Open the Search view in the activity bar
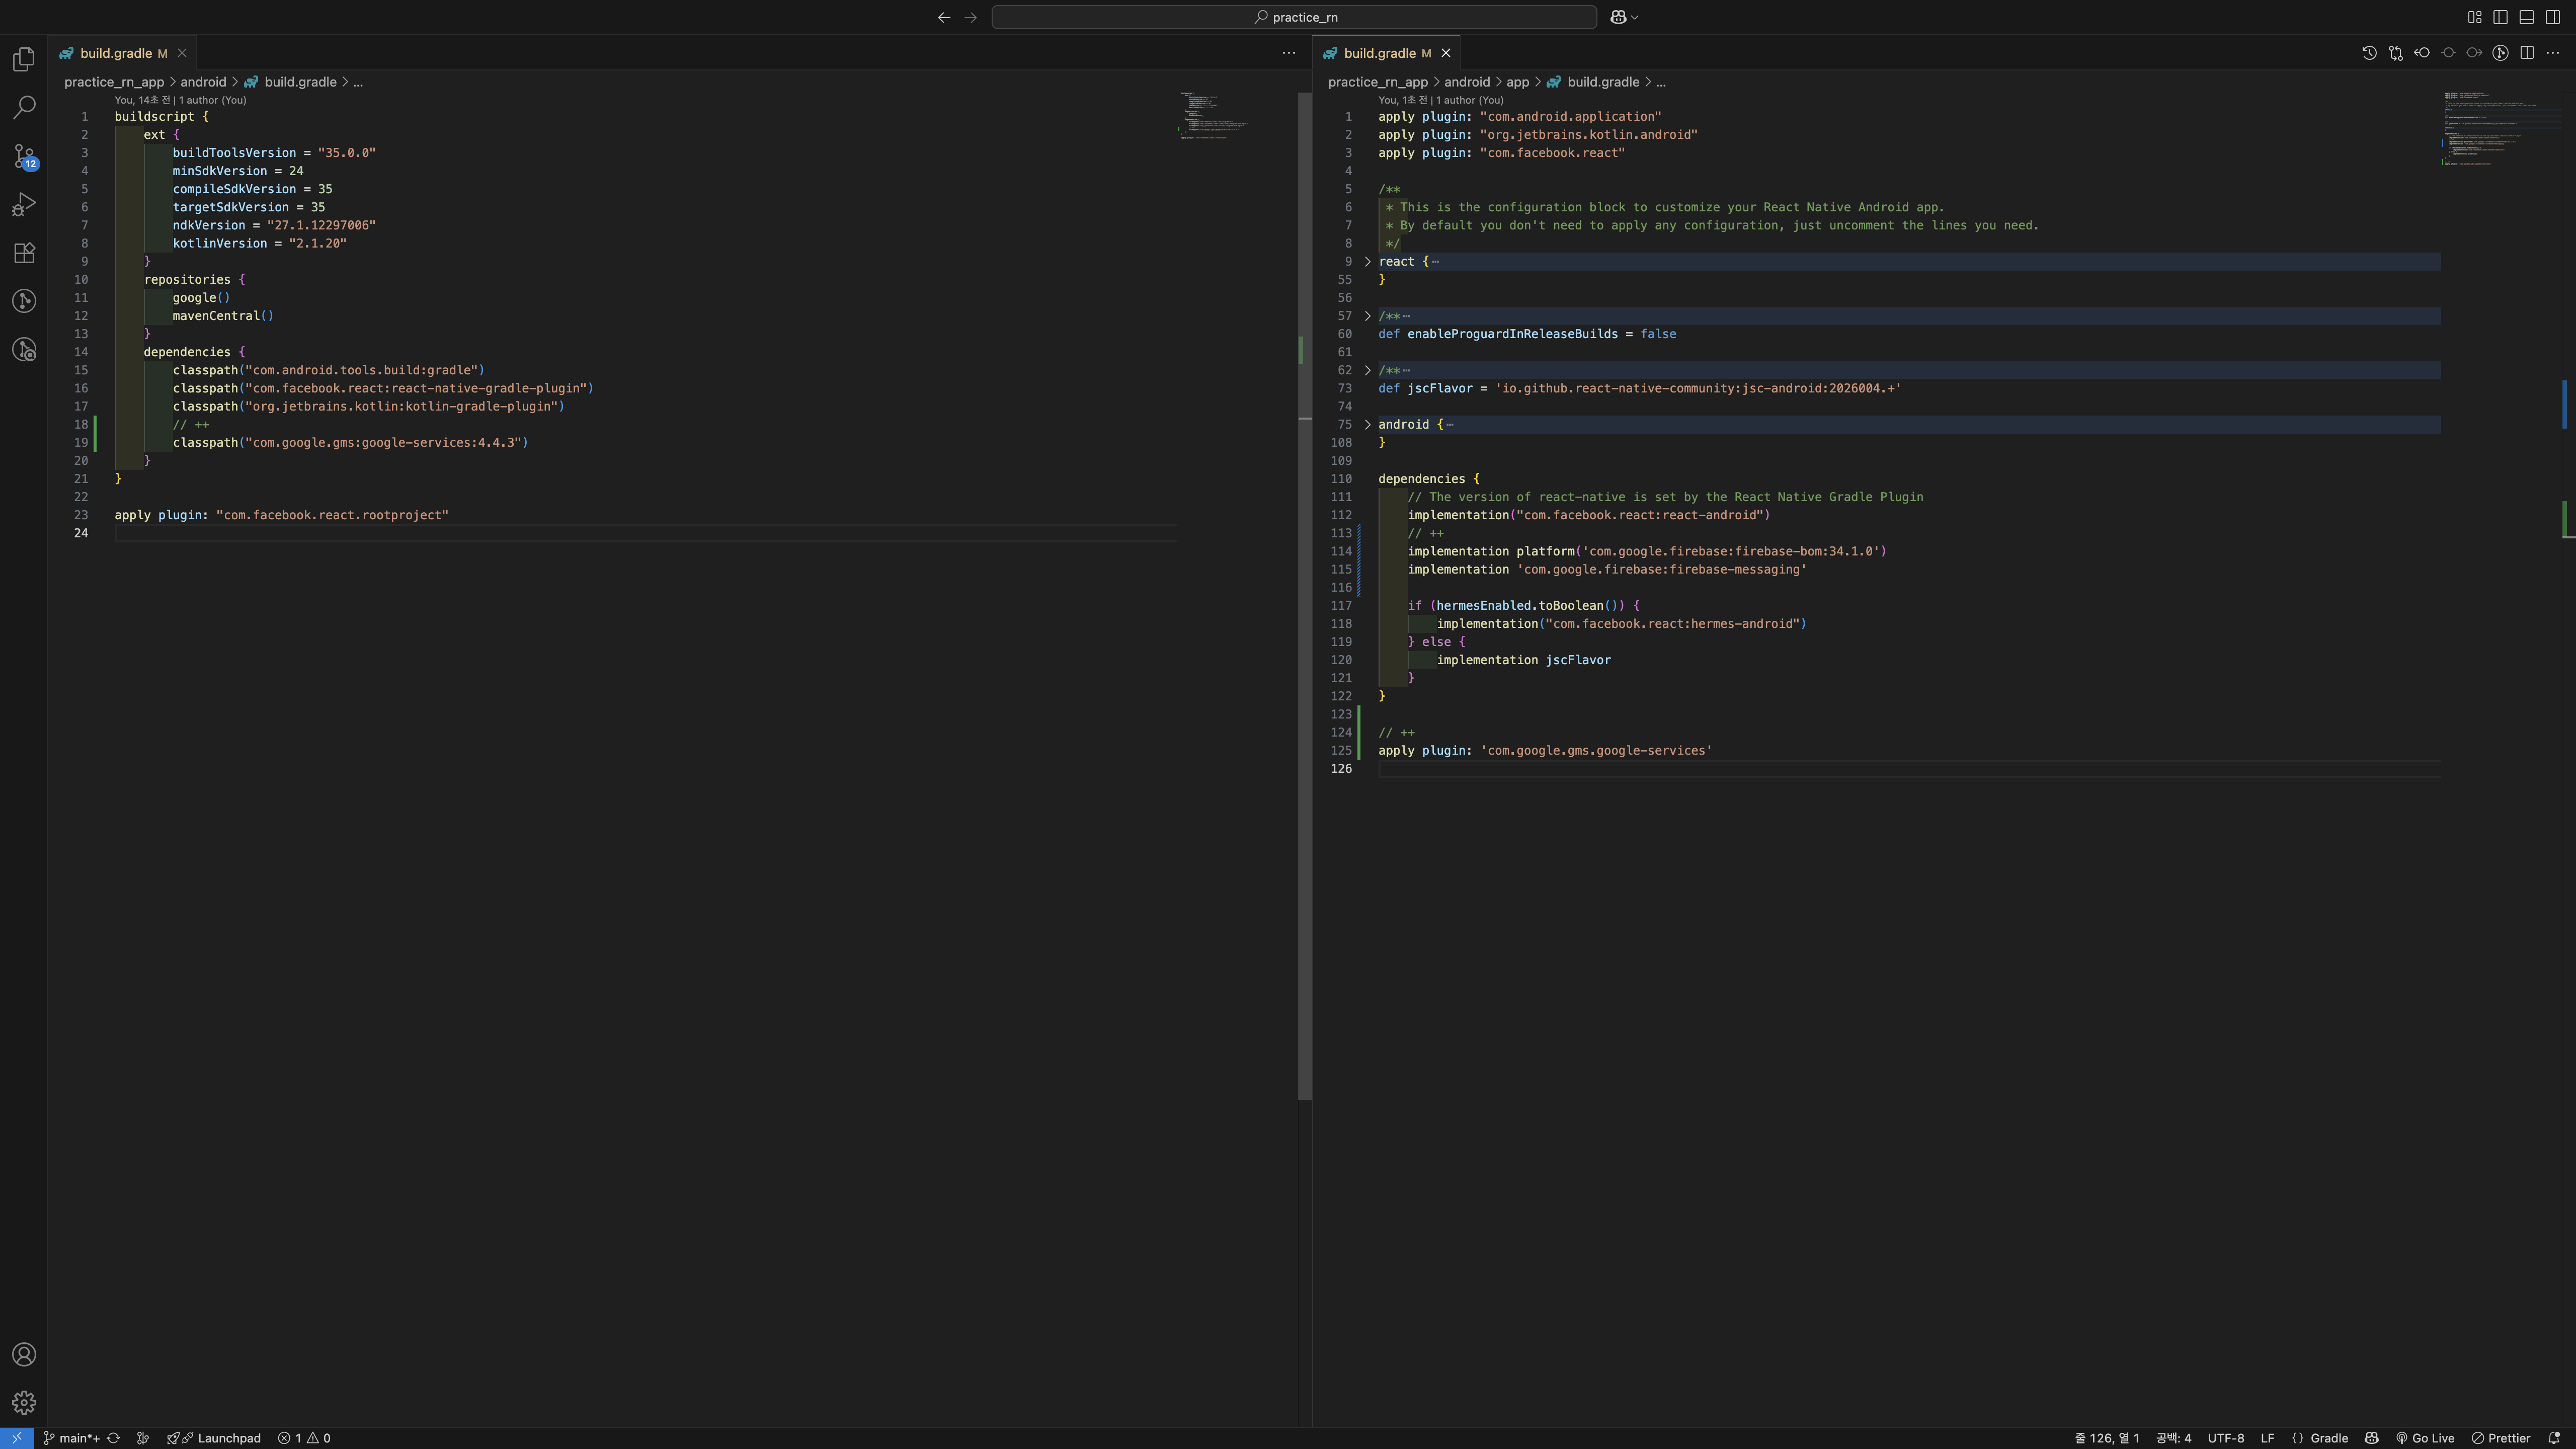Image resolution: width=2576 pixels, height=1449 pixels. (x=24, y=107)
